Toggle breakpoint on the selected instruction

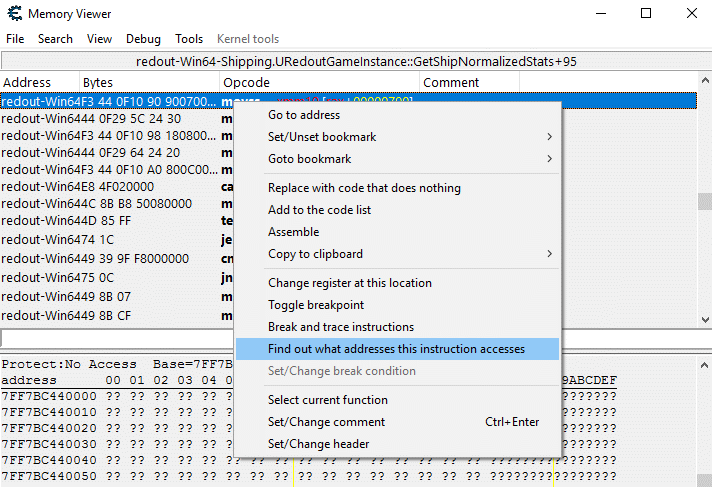click(x=316, y=305)
